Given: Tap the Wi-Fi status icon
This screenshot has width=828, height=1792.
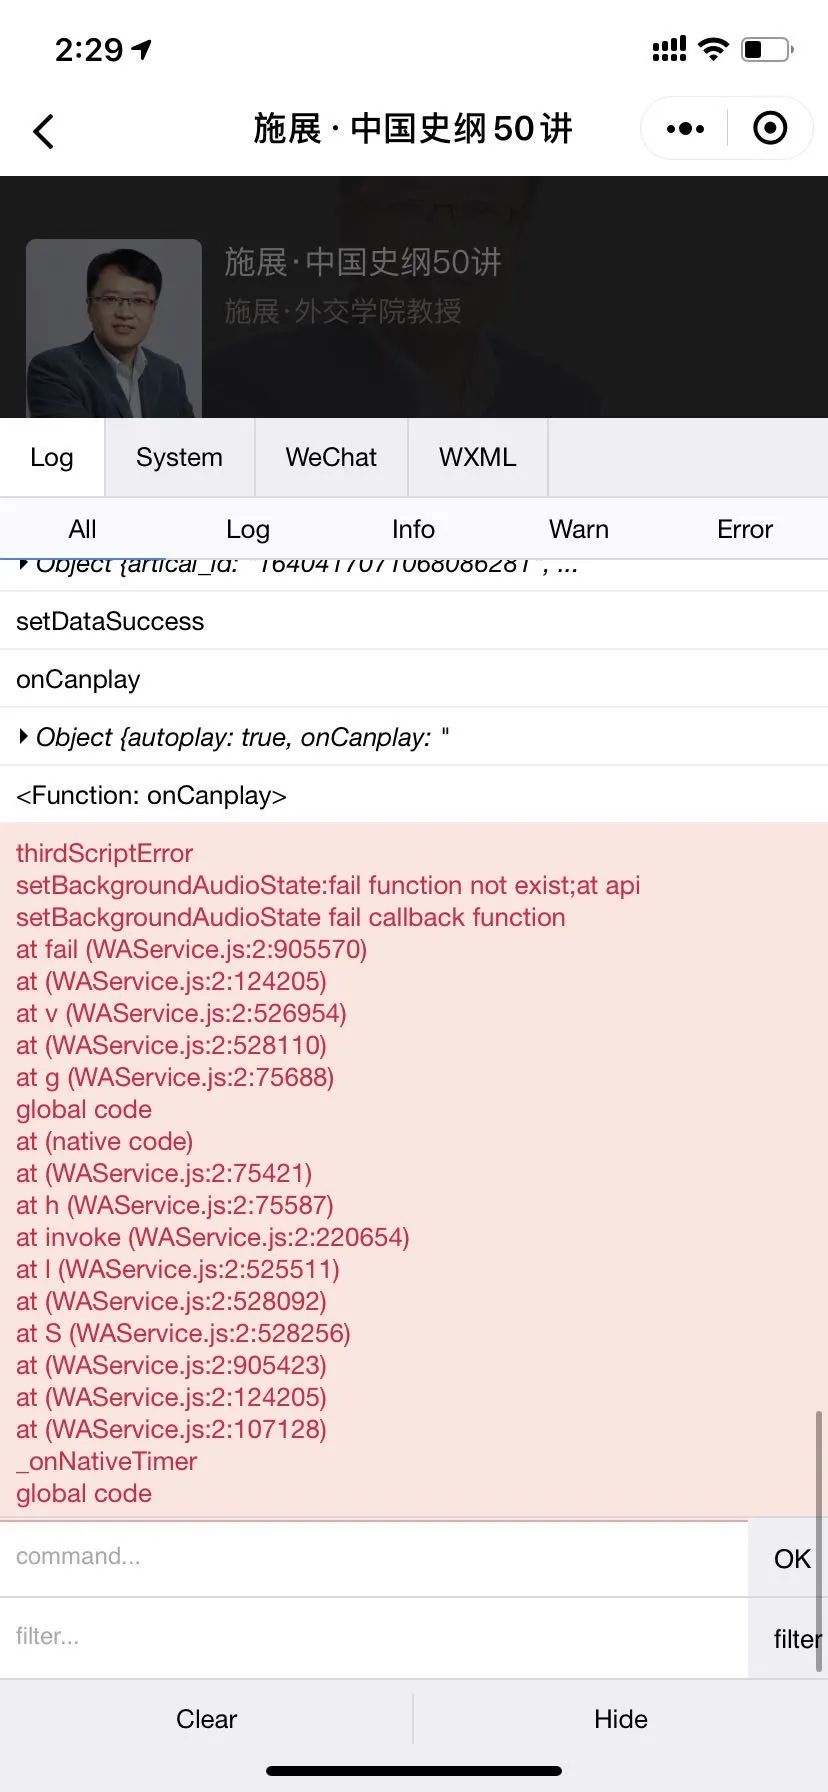Looking at the screenshot, I should 713,49.
